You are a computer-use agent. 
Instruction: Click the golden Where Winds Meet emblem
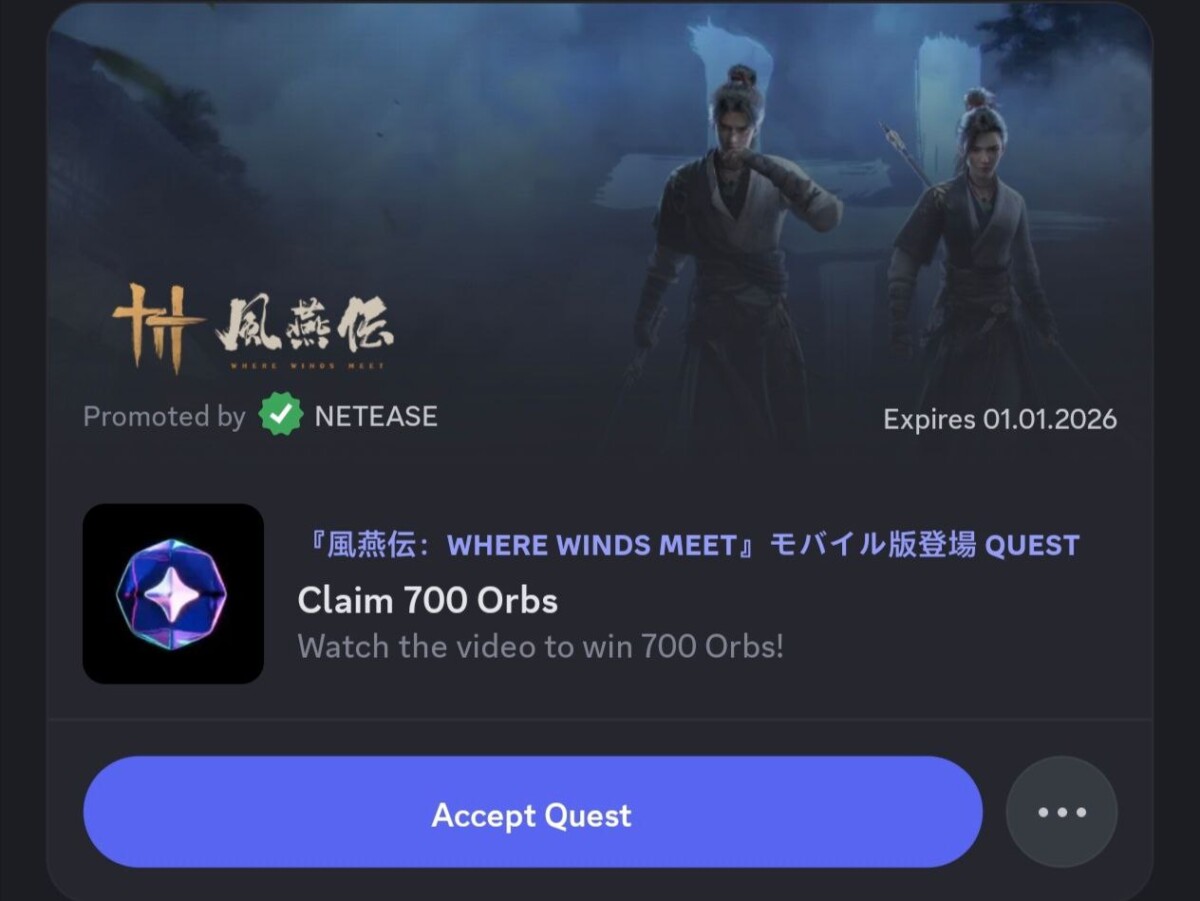click(x=158, y=327)
